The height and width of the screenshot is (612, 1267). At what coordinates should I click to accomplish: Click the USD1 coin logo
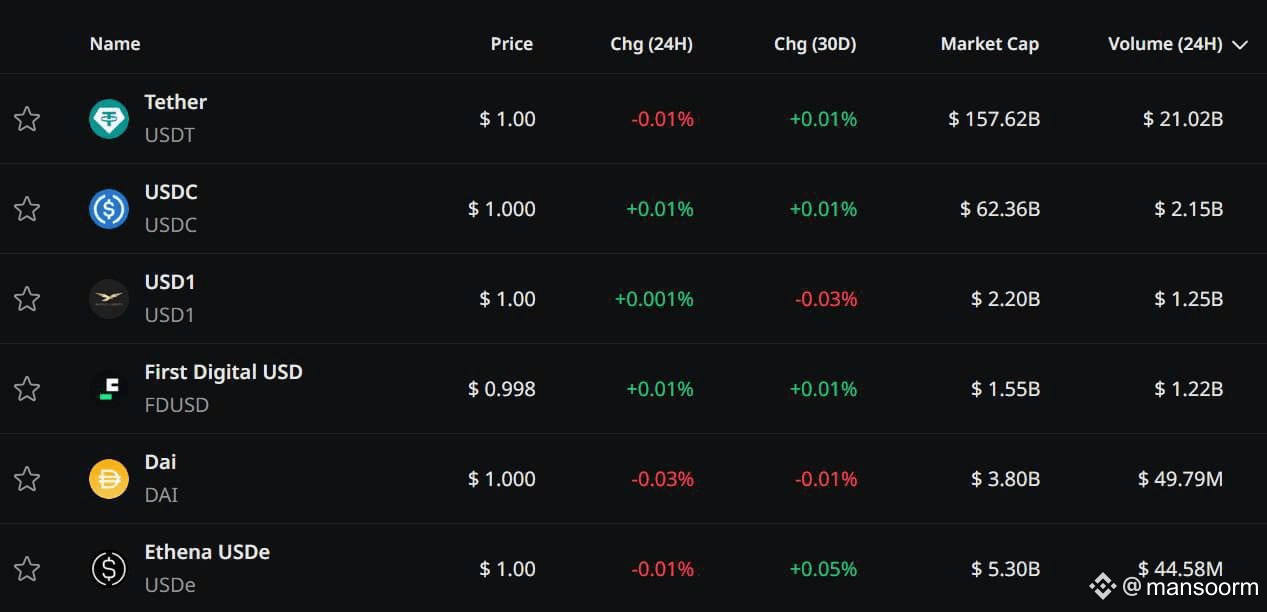click(109, 299)
